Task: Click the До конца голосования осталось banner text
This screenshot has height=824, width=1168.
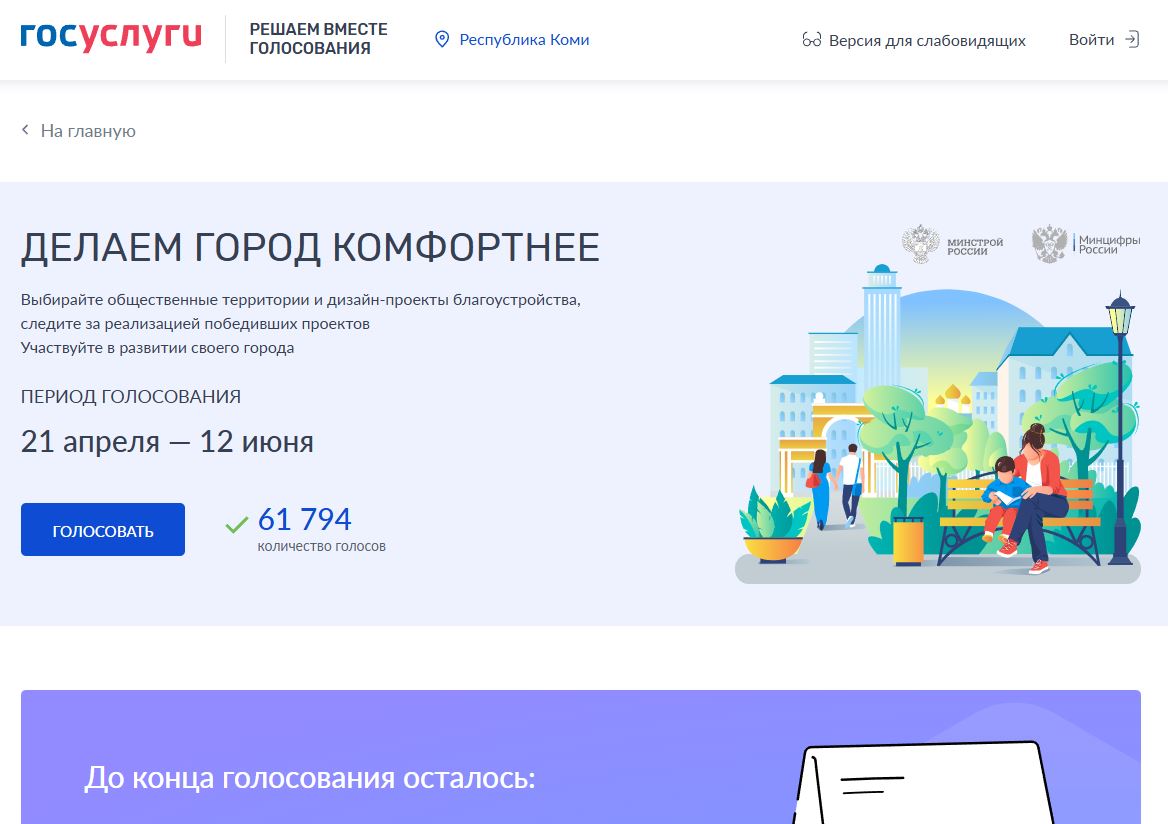Action: coord(310,777)
